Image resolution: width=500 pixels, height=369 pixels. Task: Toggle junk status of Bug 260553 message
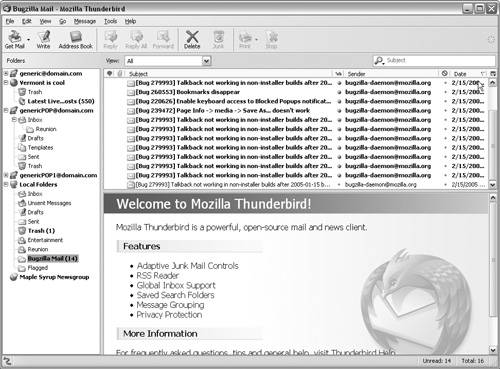coord(446,92)
